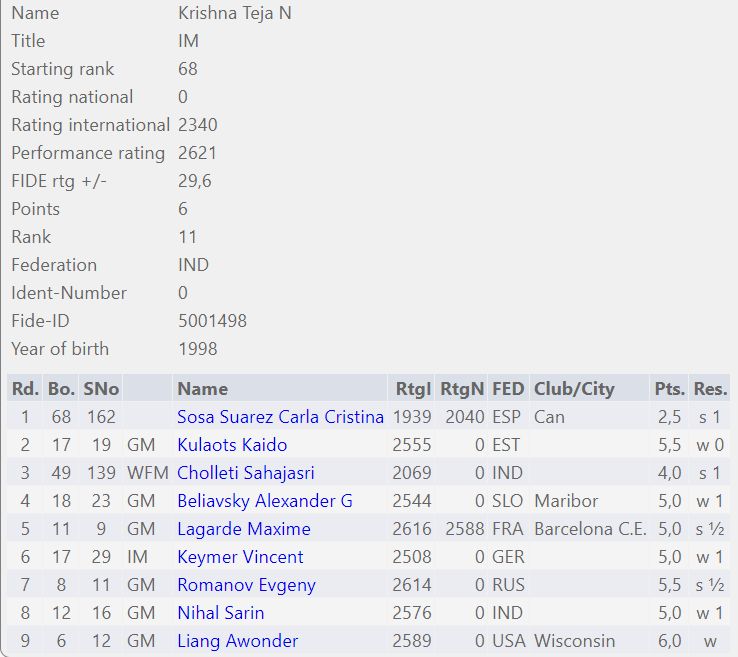
Task: Select the performance rating value 2621
Action: [x=197, y=153]
